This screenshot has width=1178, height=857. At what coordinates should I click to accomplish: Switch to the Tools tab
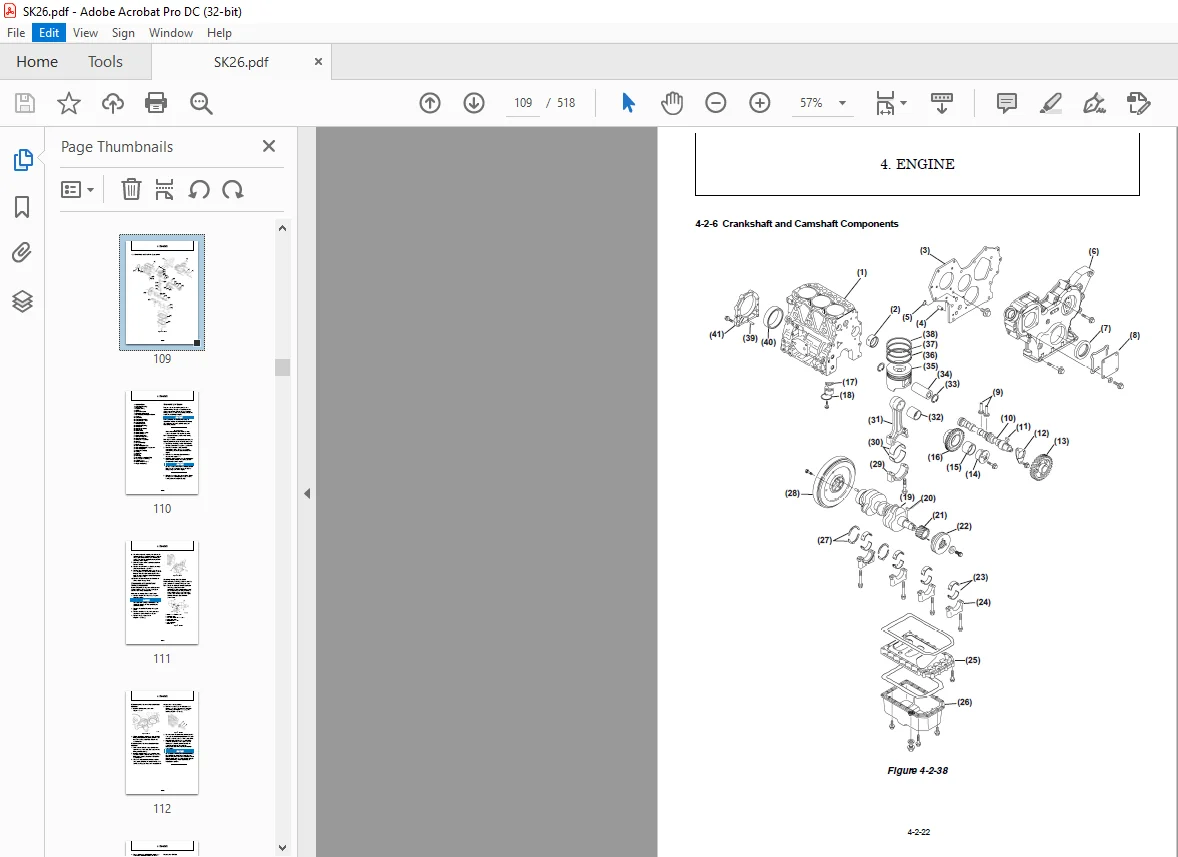105,62
